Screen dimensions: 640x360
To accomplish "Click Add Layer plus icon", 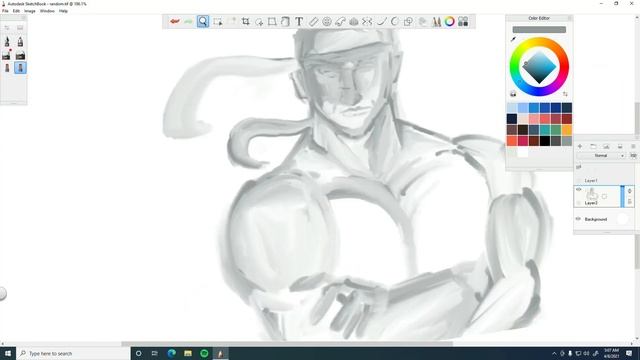I will [580, 146].
